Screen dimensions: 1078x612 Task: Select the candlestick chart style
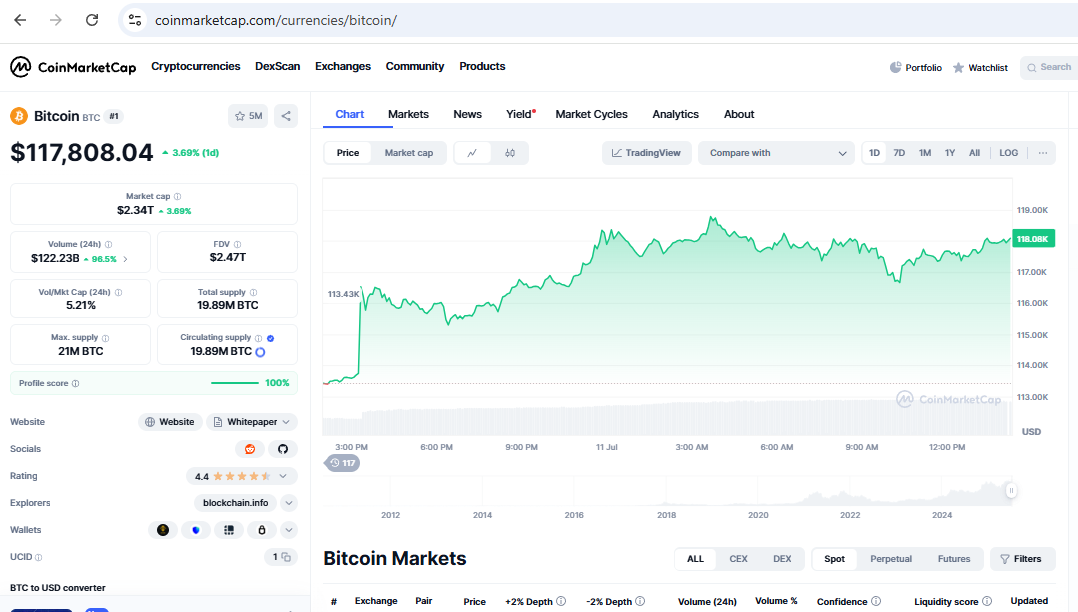pyautogui.click(x=510, y=153)
